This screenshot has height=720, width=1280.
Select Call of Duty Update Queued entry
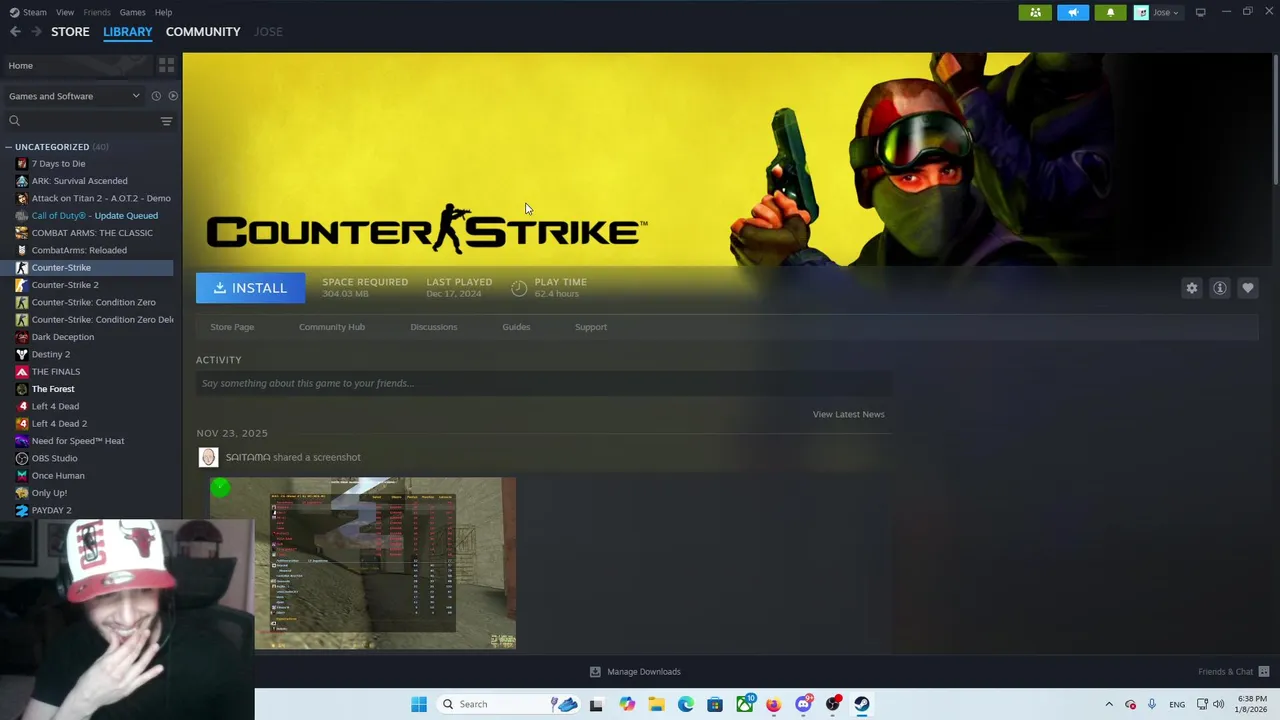click(94, 216)
